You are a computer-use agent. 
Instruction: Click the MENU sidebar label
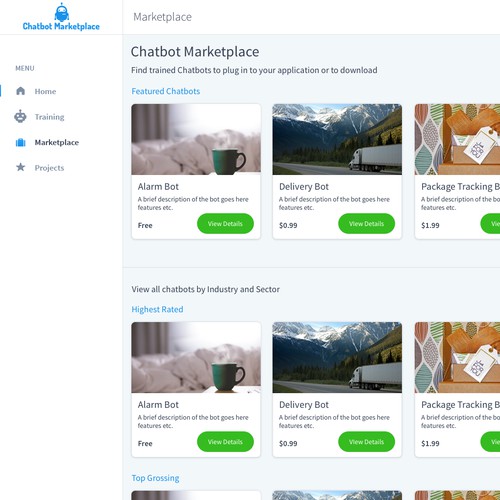[25, 68]
